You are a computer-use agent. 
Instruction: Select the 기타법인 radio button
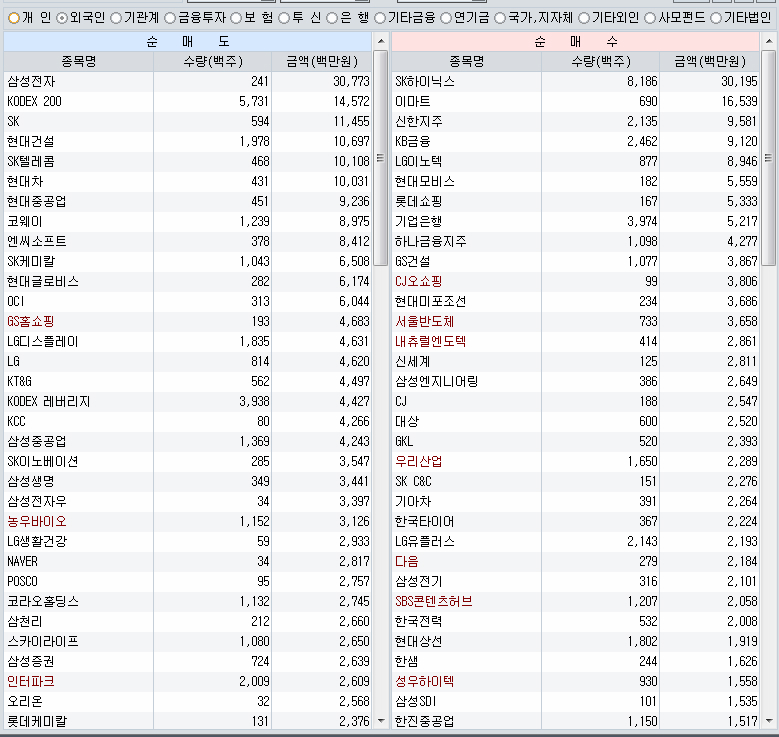click(716, 18)
